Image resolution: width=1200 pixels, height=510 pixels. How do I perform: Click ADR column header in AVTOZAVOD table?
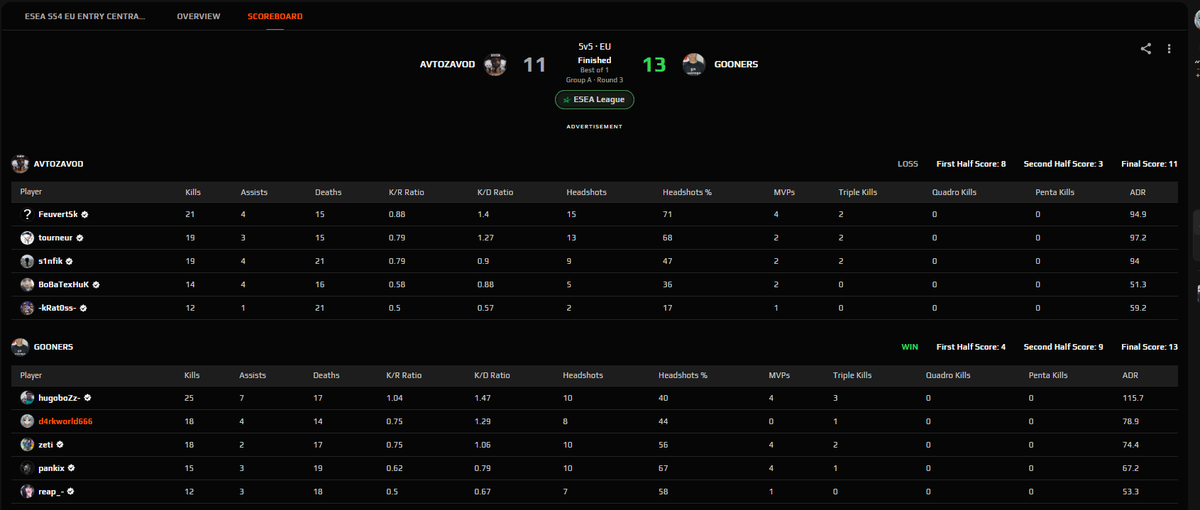coord(1137,191)
